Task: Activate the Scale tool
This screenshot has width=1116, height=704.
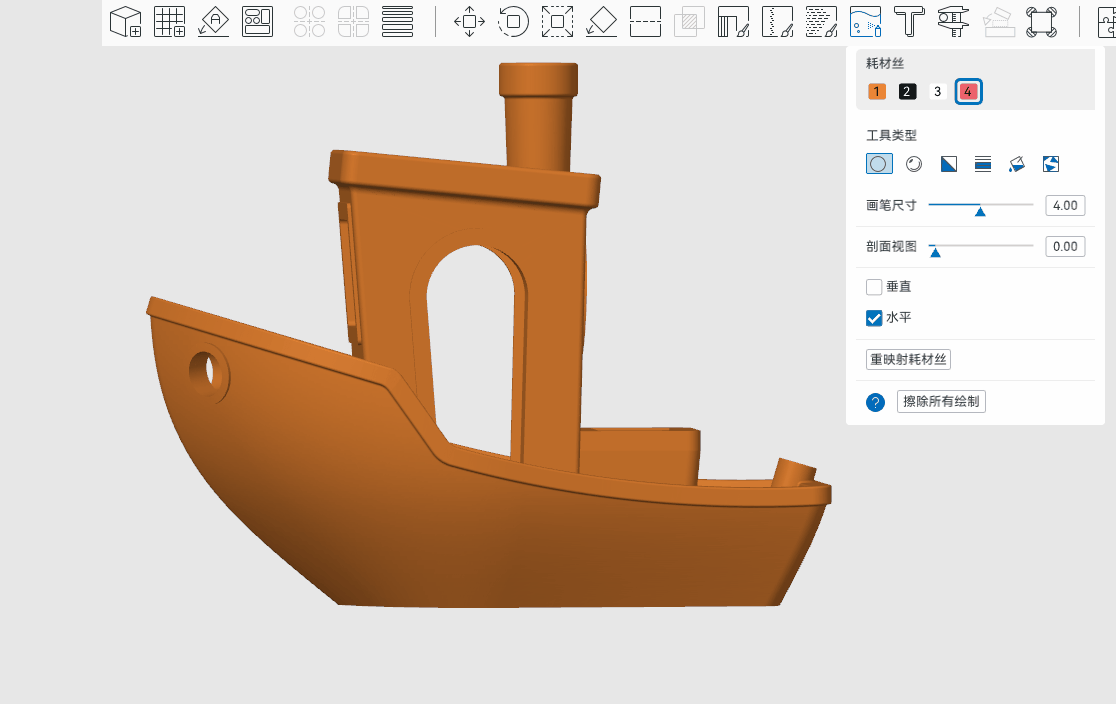Action: (557, 21)
